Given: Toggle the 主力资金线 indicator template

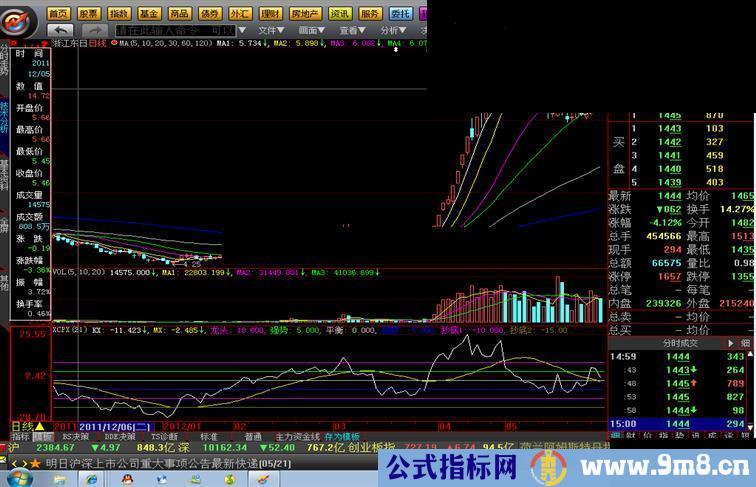Looking at the screenshot, I should [x=298, y=437].
